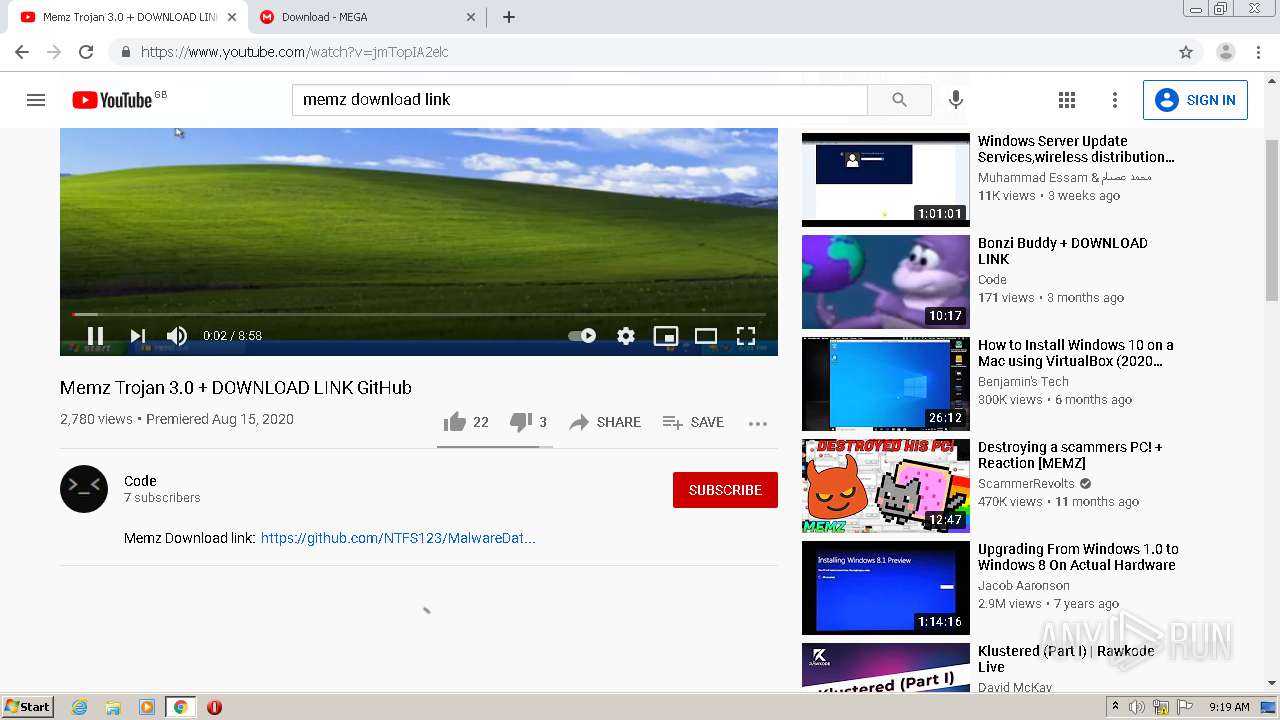The height and width of the screenshot is (720, 1280).
Task: Like the video with thumbs up
Action: pyautogui.click(x=466, y=422)
